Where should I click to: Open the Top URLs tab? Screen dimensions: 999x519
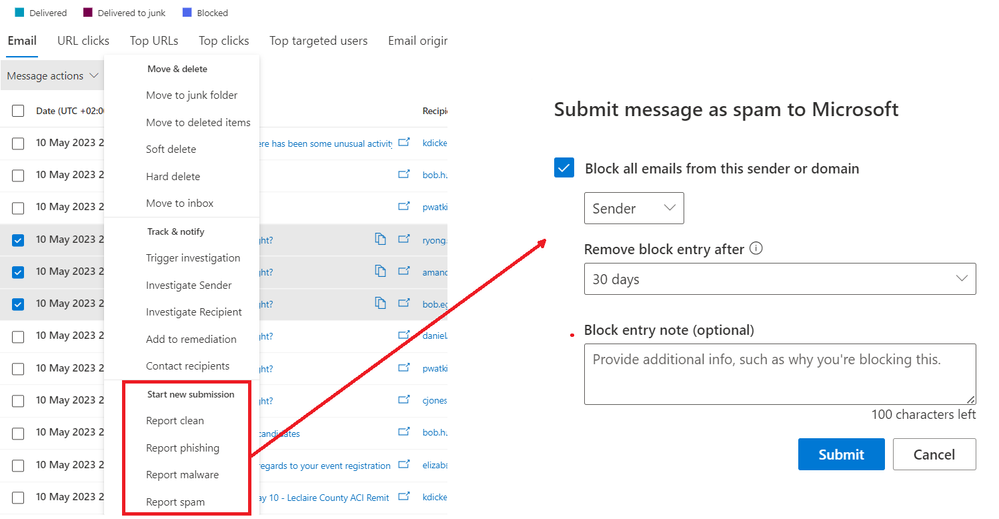click(x=154, y=41)
